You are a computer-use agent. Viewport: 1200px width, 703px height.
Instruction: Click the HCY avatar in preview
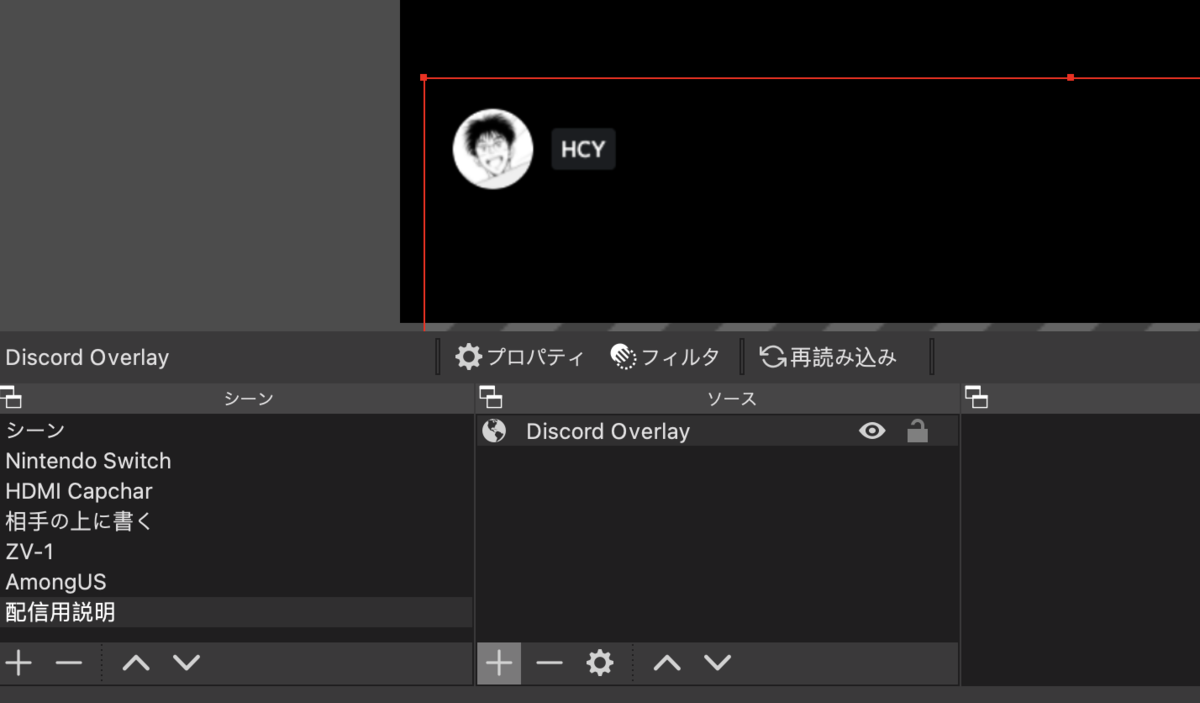click(493, 149)
